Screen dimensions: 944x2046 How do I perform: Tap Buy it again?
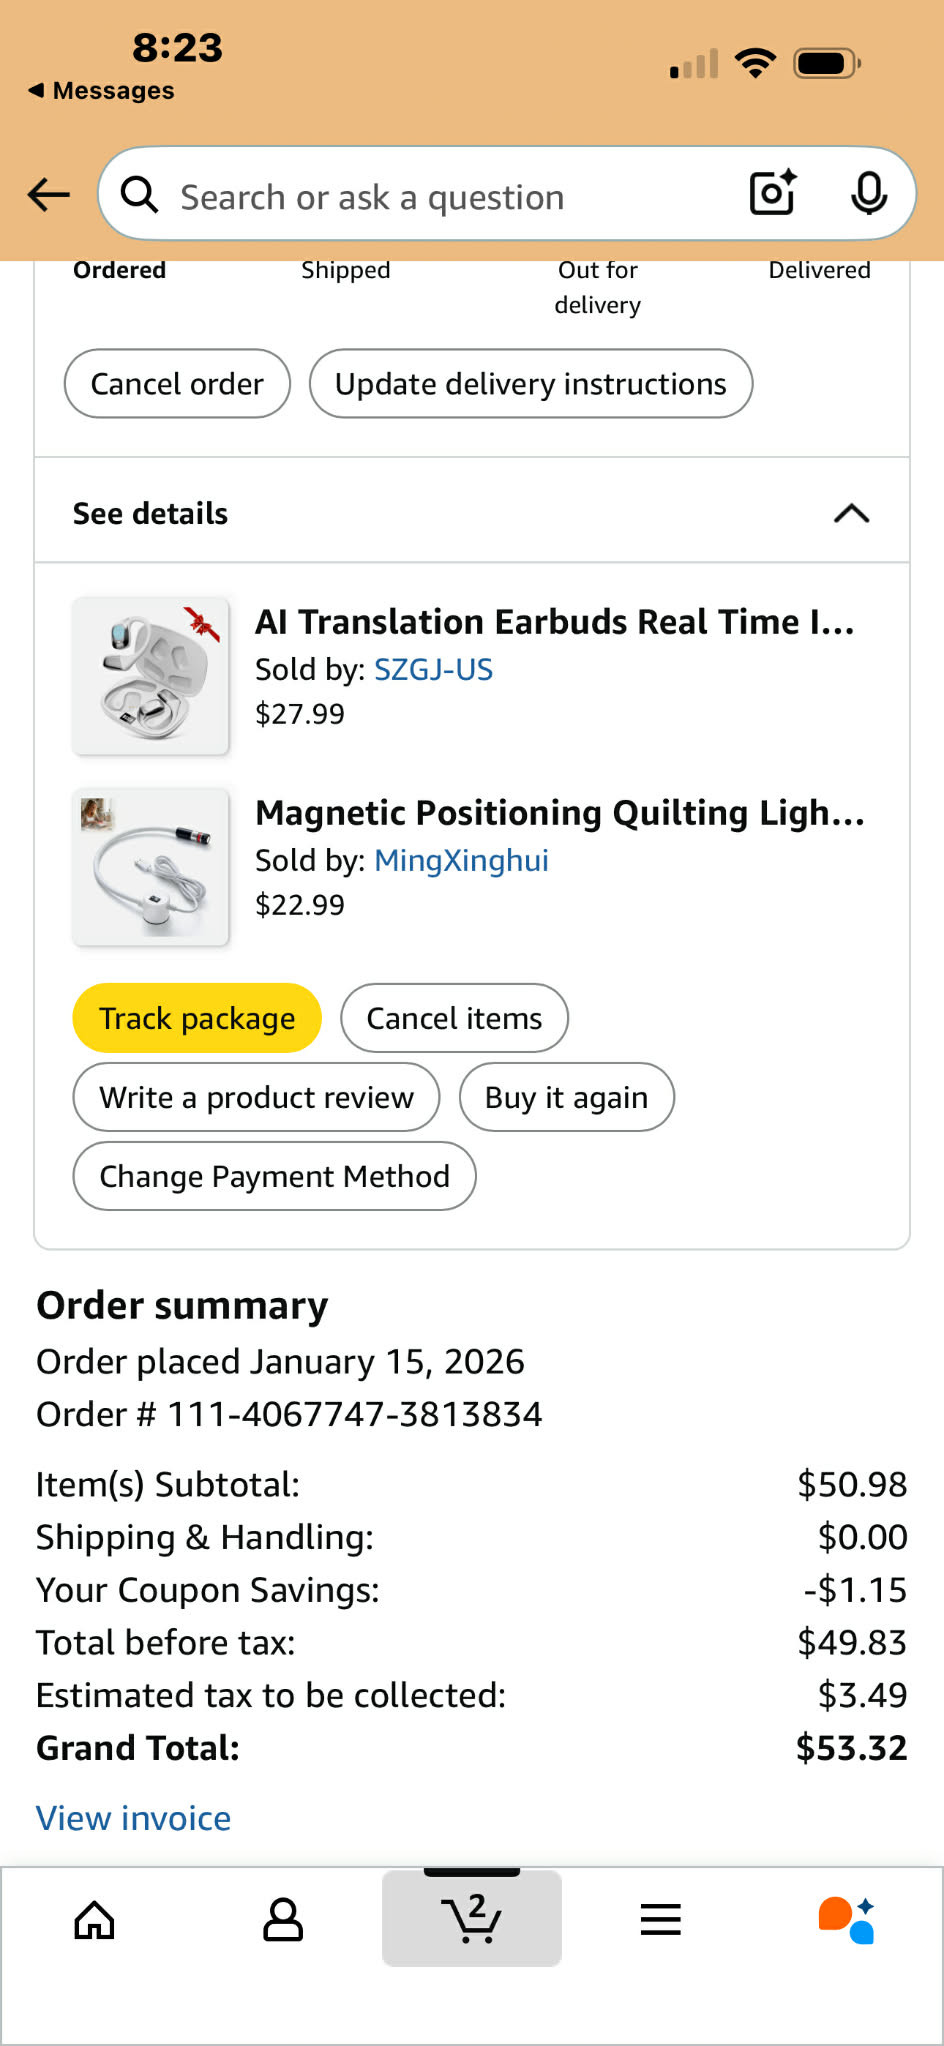566,1097
